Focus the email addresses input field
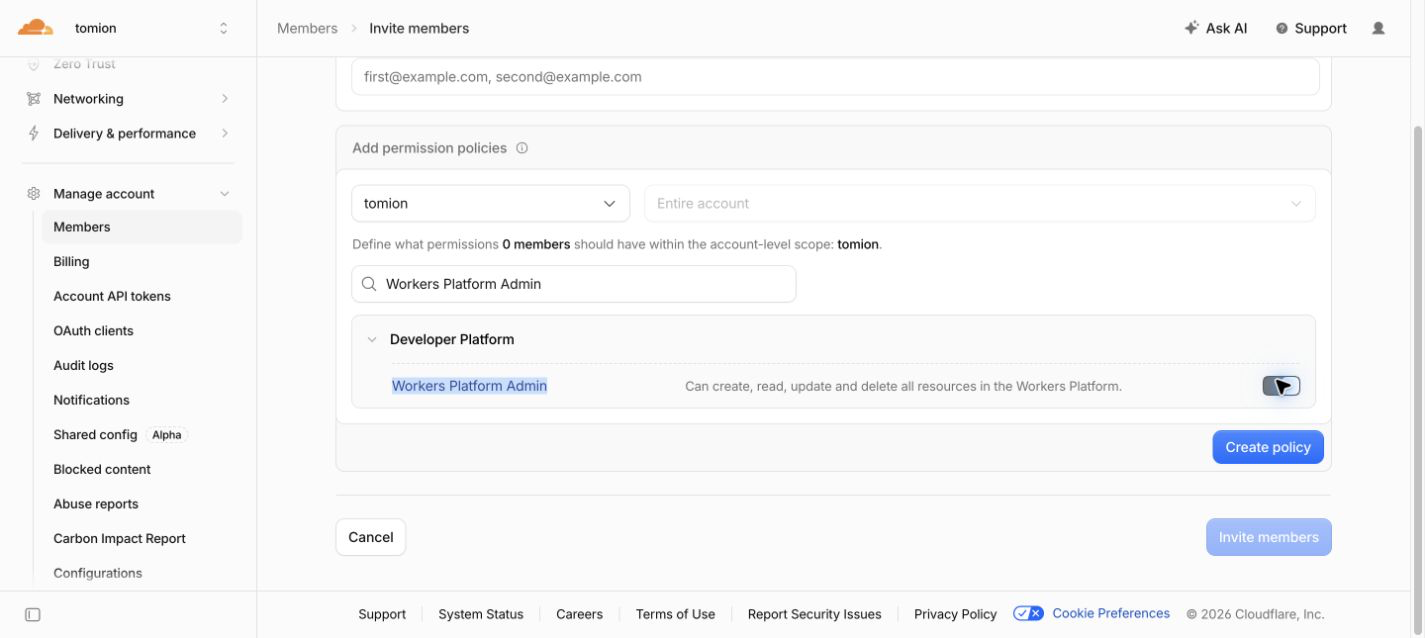The image size is (1425, 638). [835, 77]
